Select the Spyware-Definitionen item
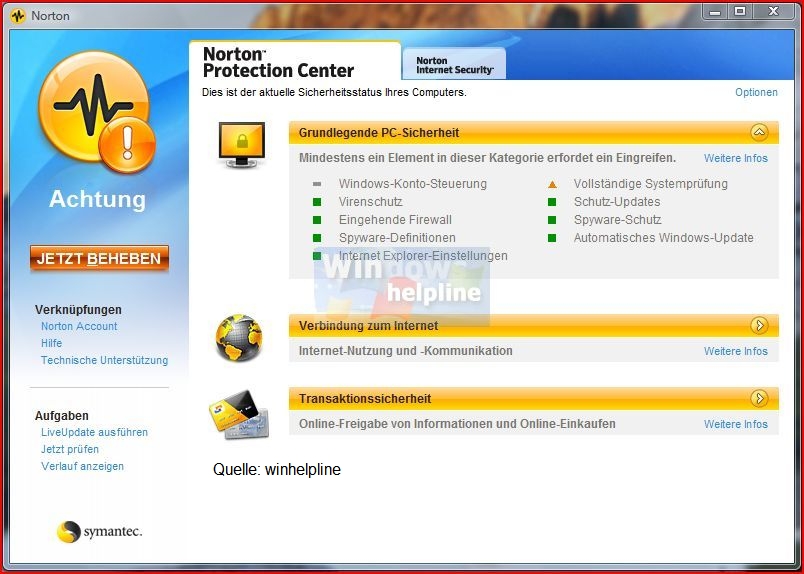This screenshot has width=804, height=574. pos(397,238)
